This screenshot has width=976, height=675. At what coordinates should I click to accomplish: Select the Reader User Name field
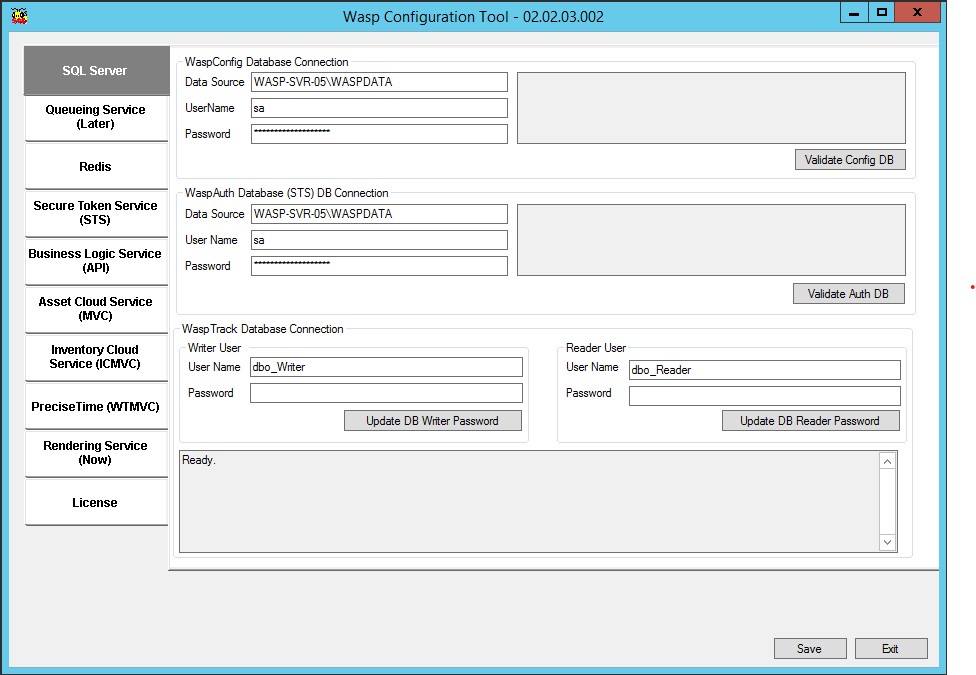[765, 370]
